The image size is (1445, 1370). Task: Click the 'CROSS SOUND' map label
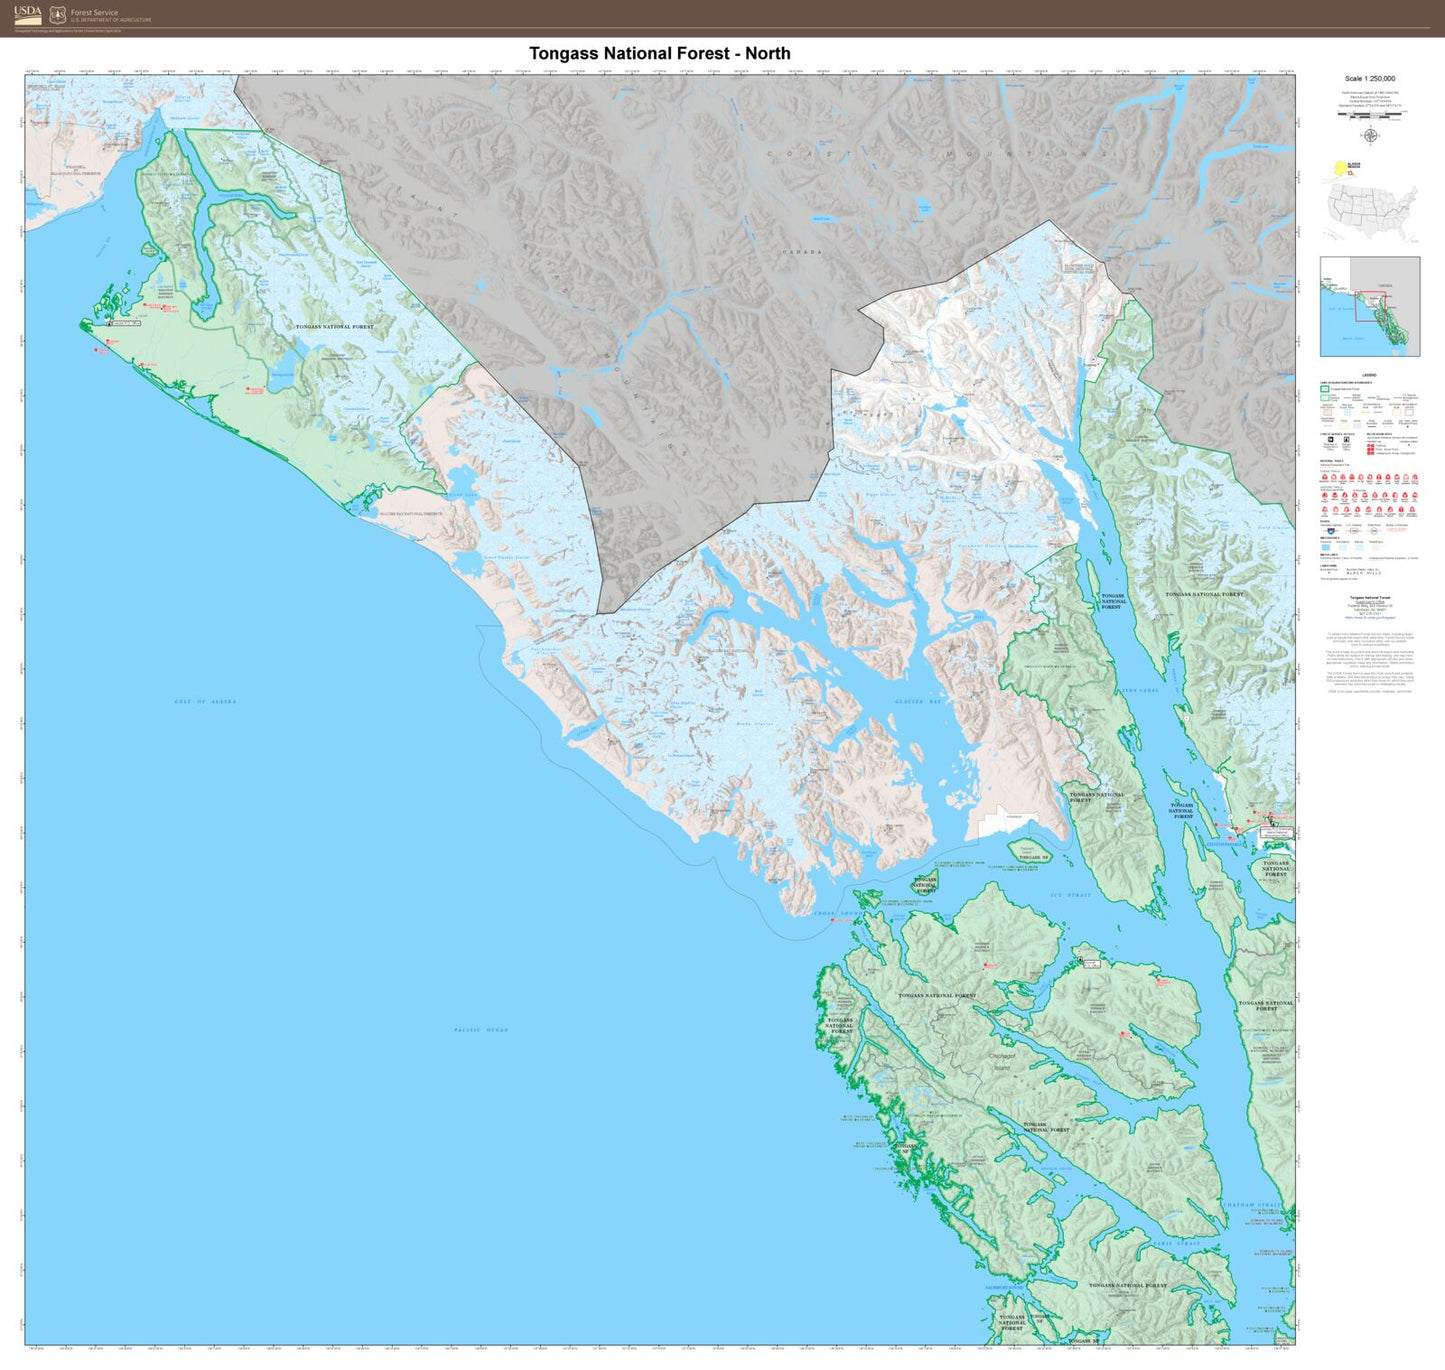[x=837, y=913]
